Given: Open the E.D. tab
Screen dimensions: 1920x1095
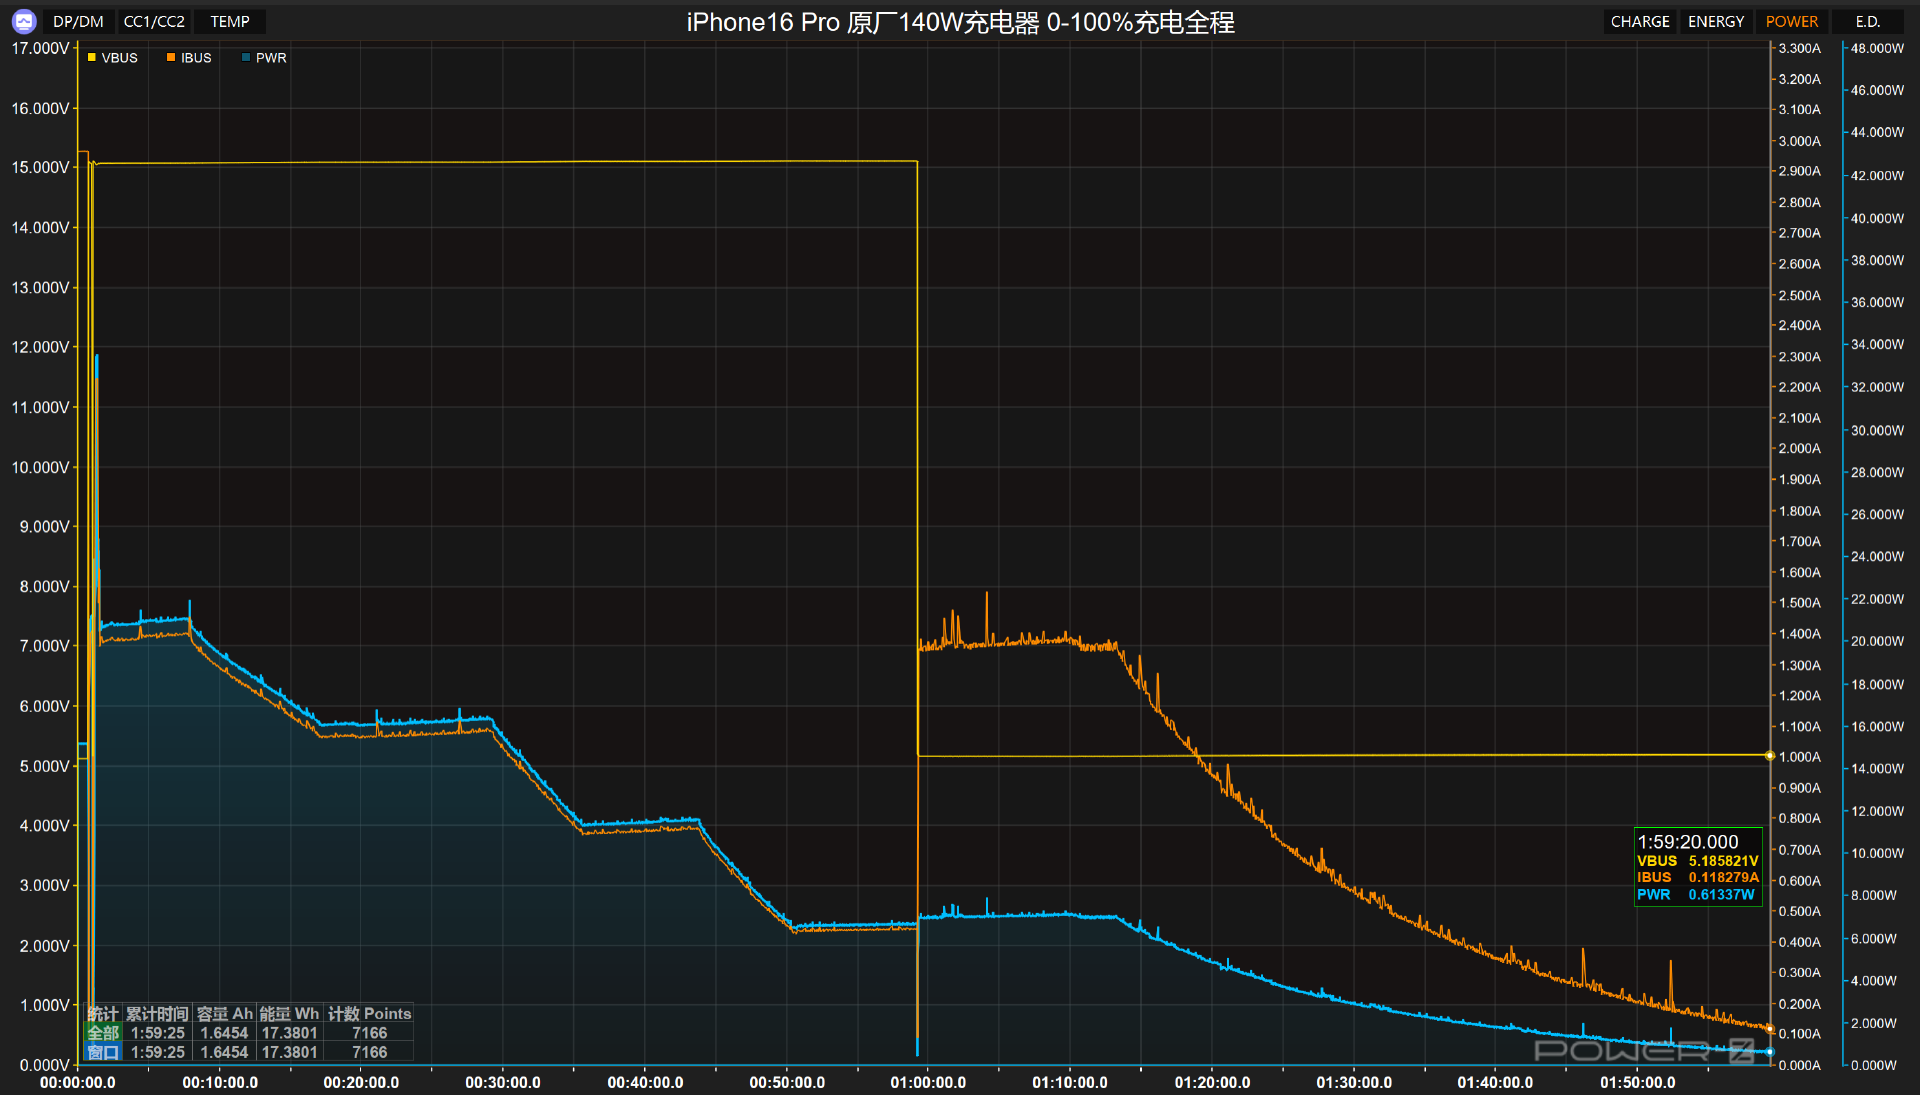Looking at the screenshot, I should (1868, 21).
